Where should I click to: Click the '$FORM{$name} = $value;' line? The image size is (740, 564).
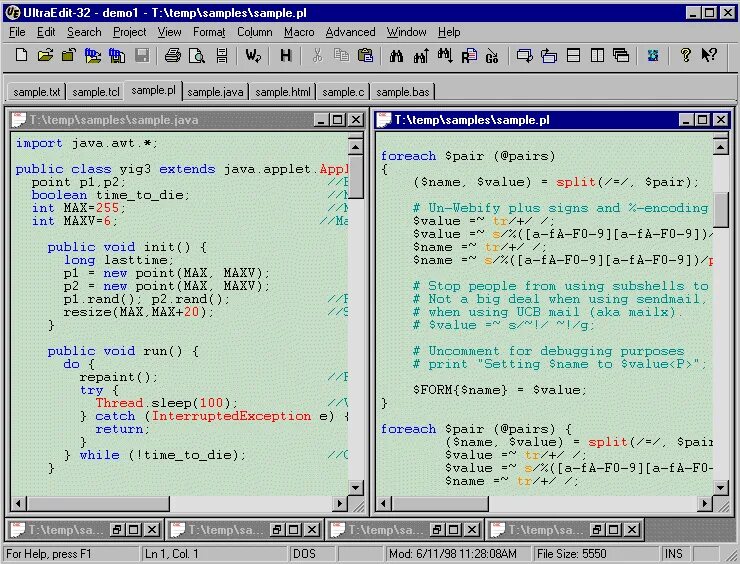pyautogui.click(x=500, y=390)
